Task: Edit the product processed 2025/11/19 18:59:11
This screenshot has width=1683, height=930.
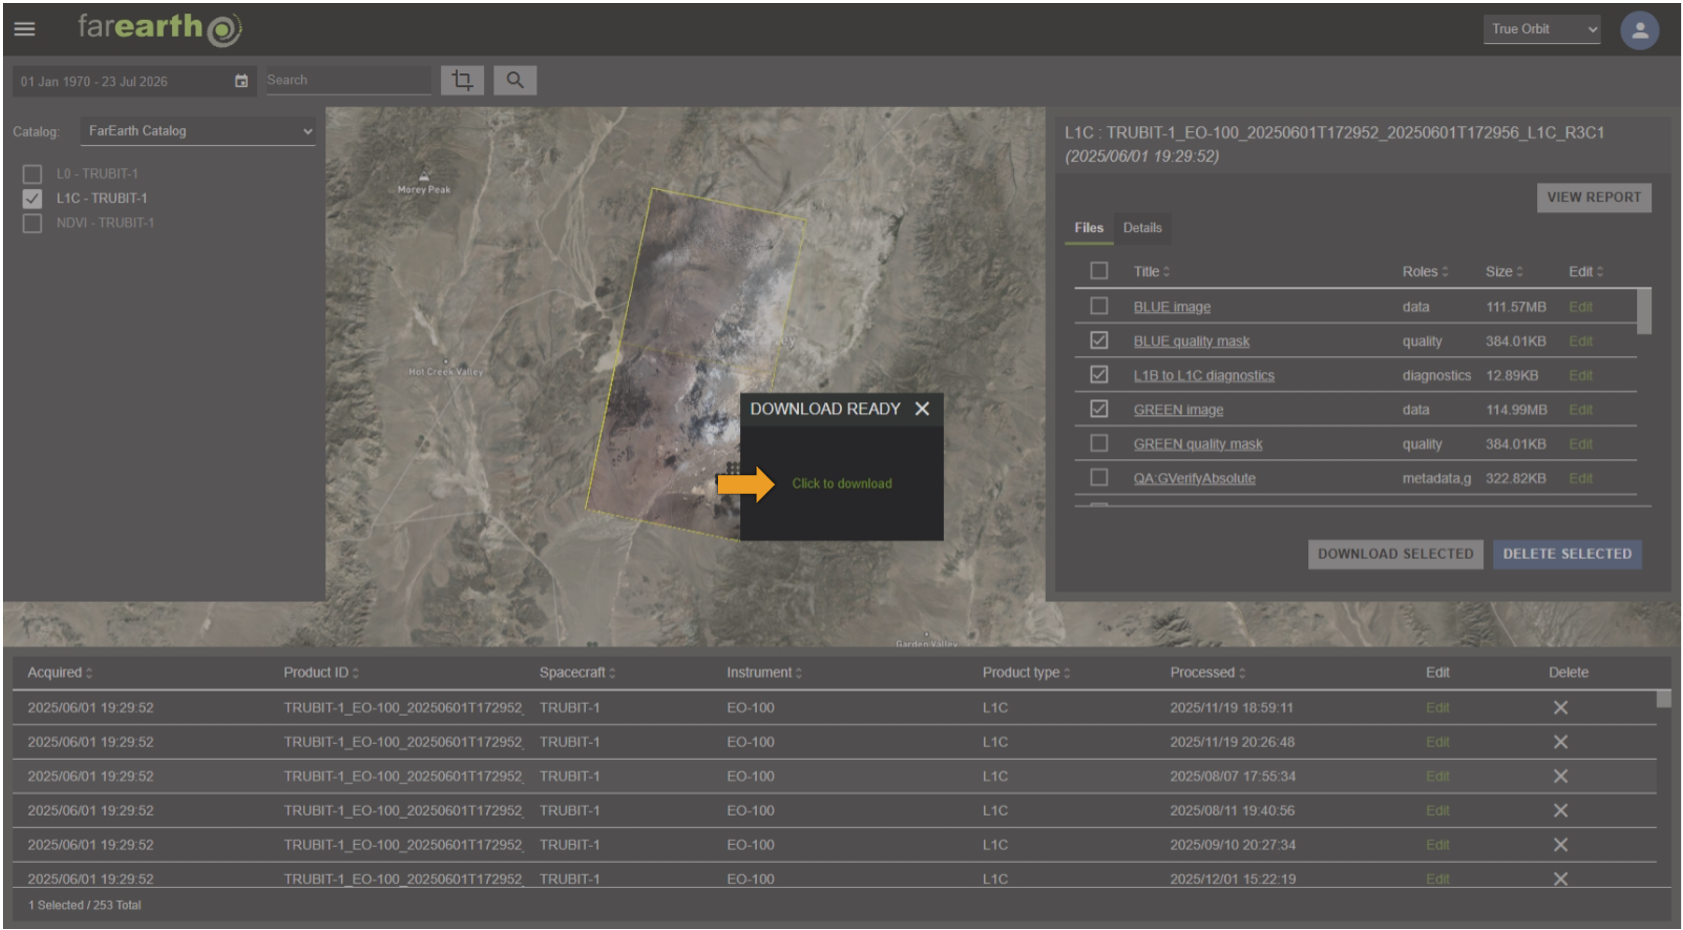Action: (1437, 708)
